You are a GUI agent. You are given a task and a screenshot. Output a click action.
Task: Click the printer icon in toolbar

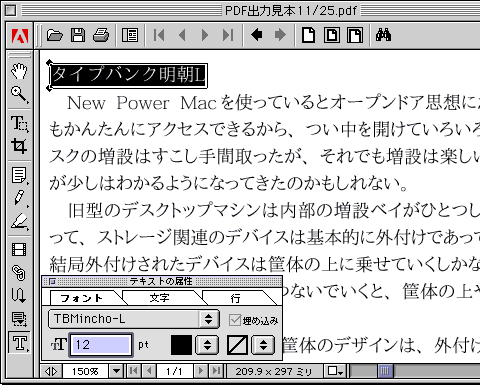(x=101, y=35)
